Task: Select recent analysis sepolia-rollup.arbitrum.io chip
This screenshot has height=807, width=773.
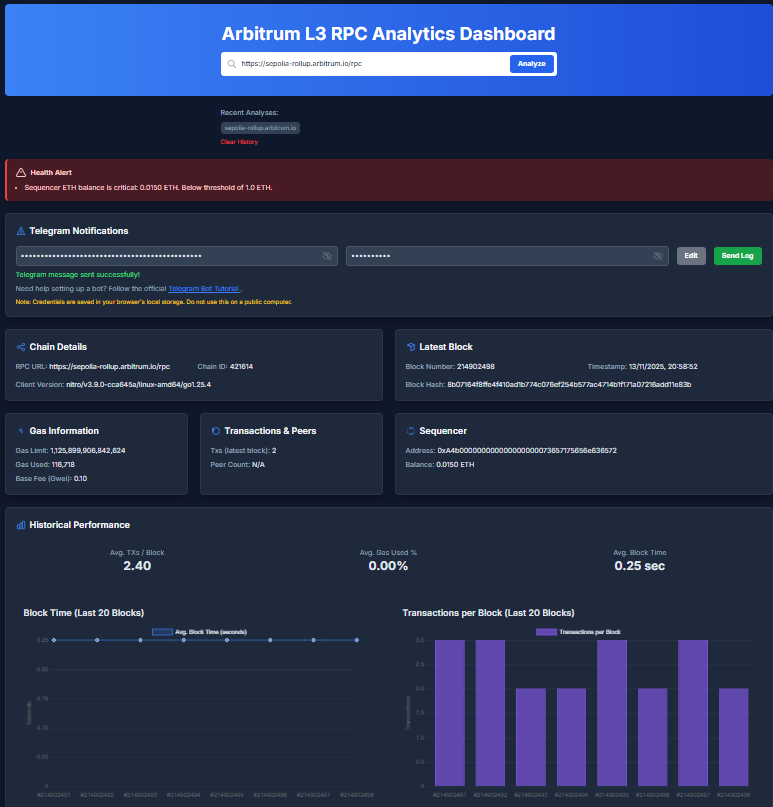Action: (260, 128)
